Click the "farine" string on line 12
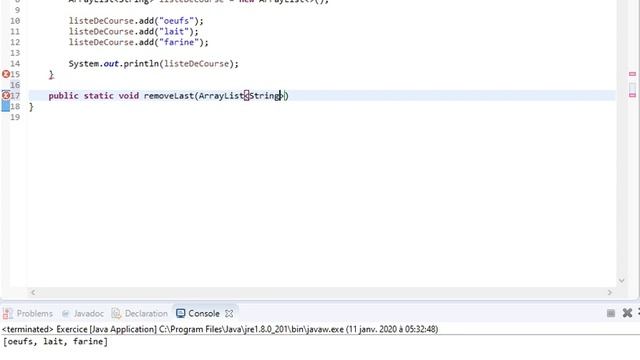 (x=179, y=42)
